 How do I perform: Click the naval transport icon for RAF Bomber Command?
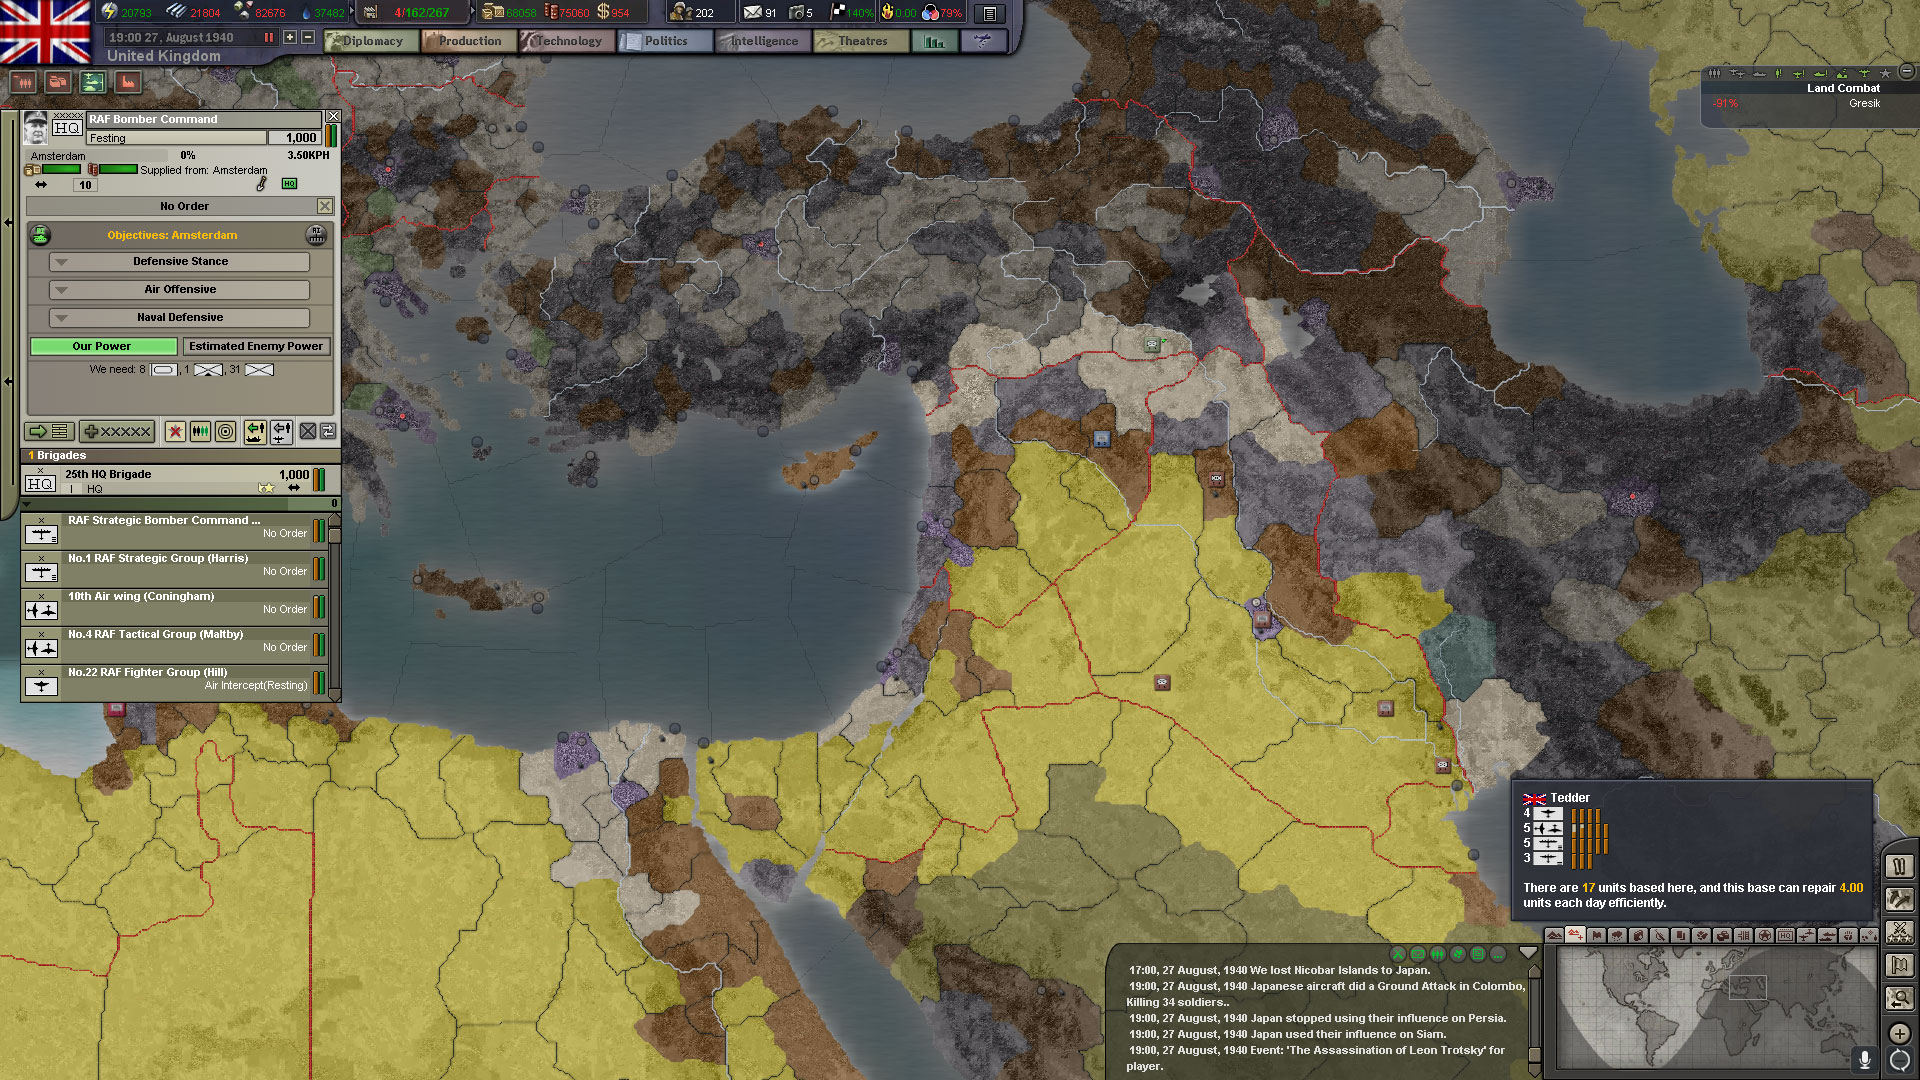(x=253, y=431)
